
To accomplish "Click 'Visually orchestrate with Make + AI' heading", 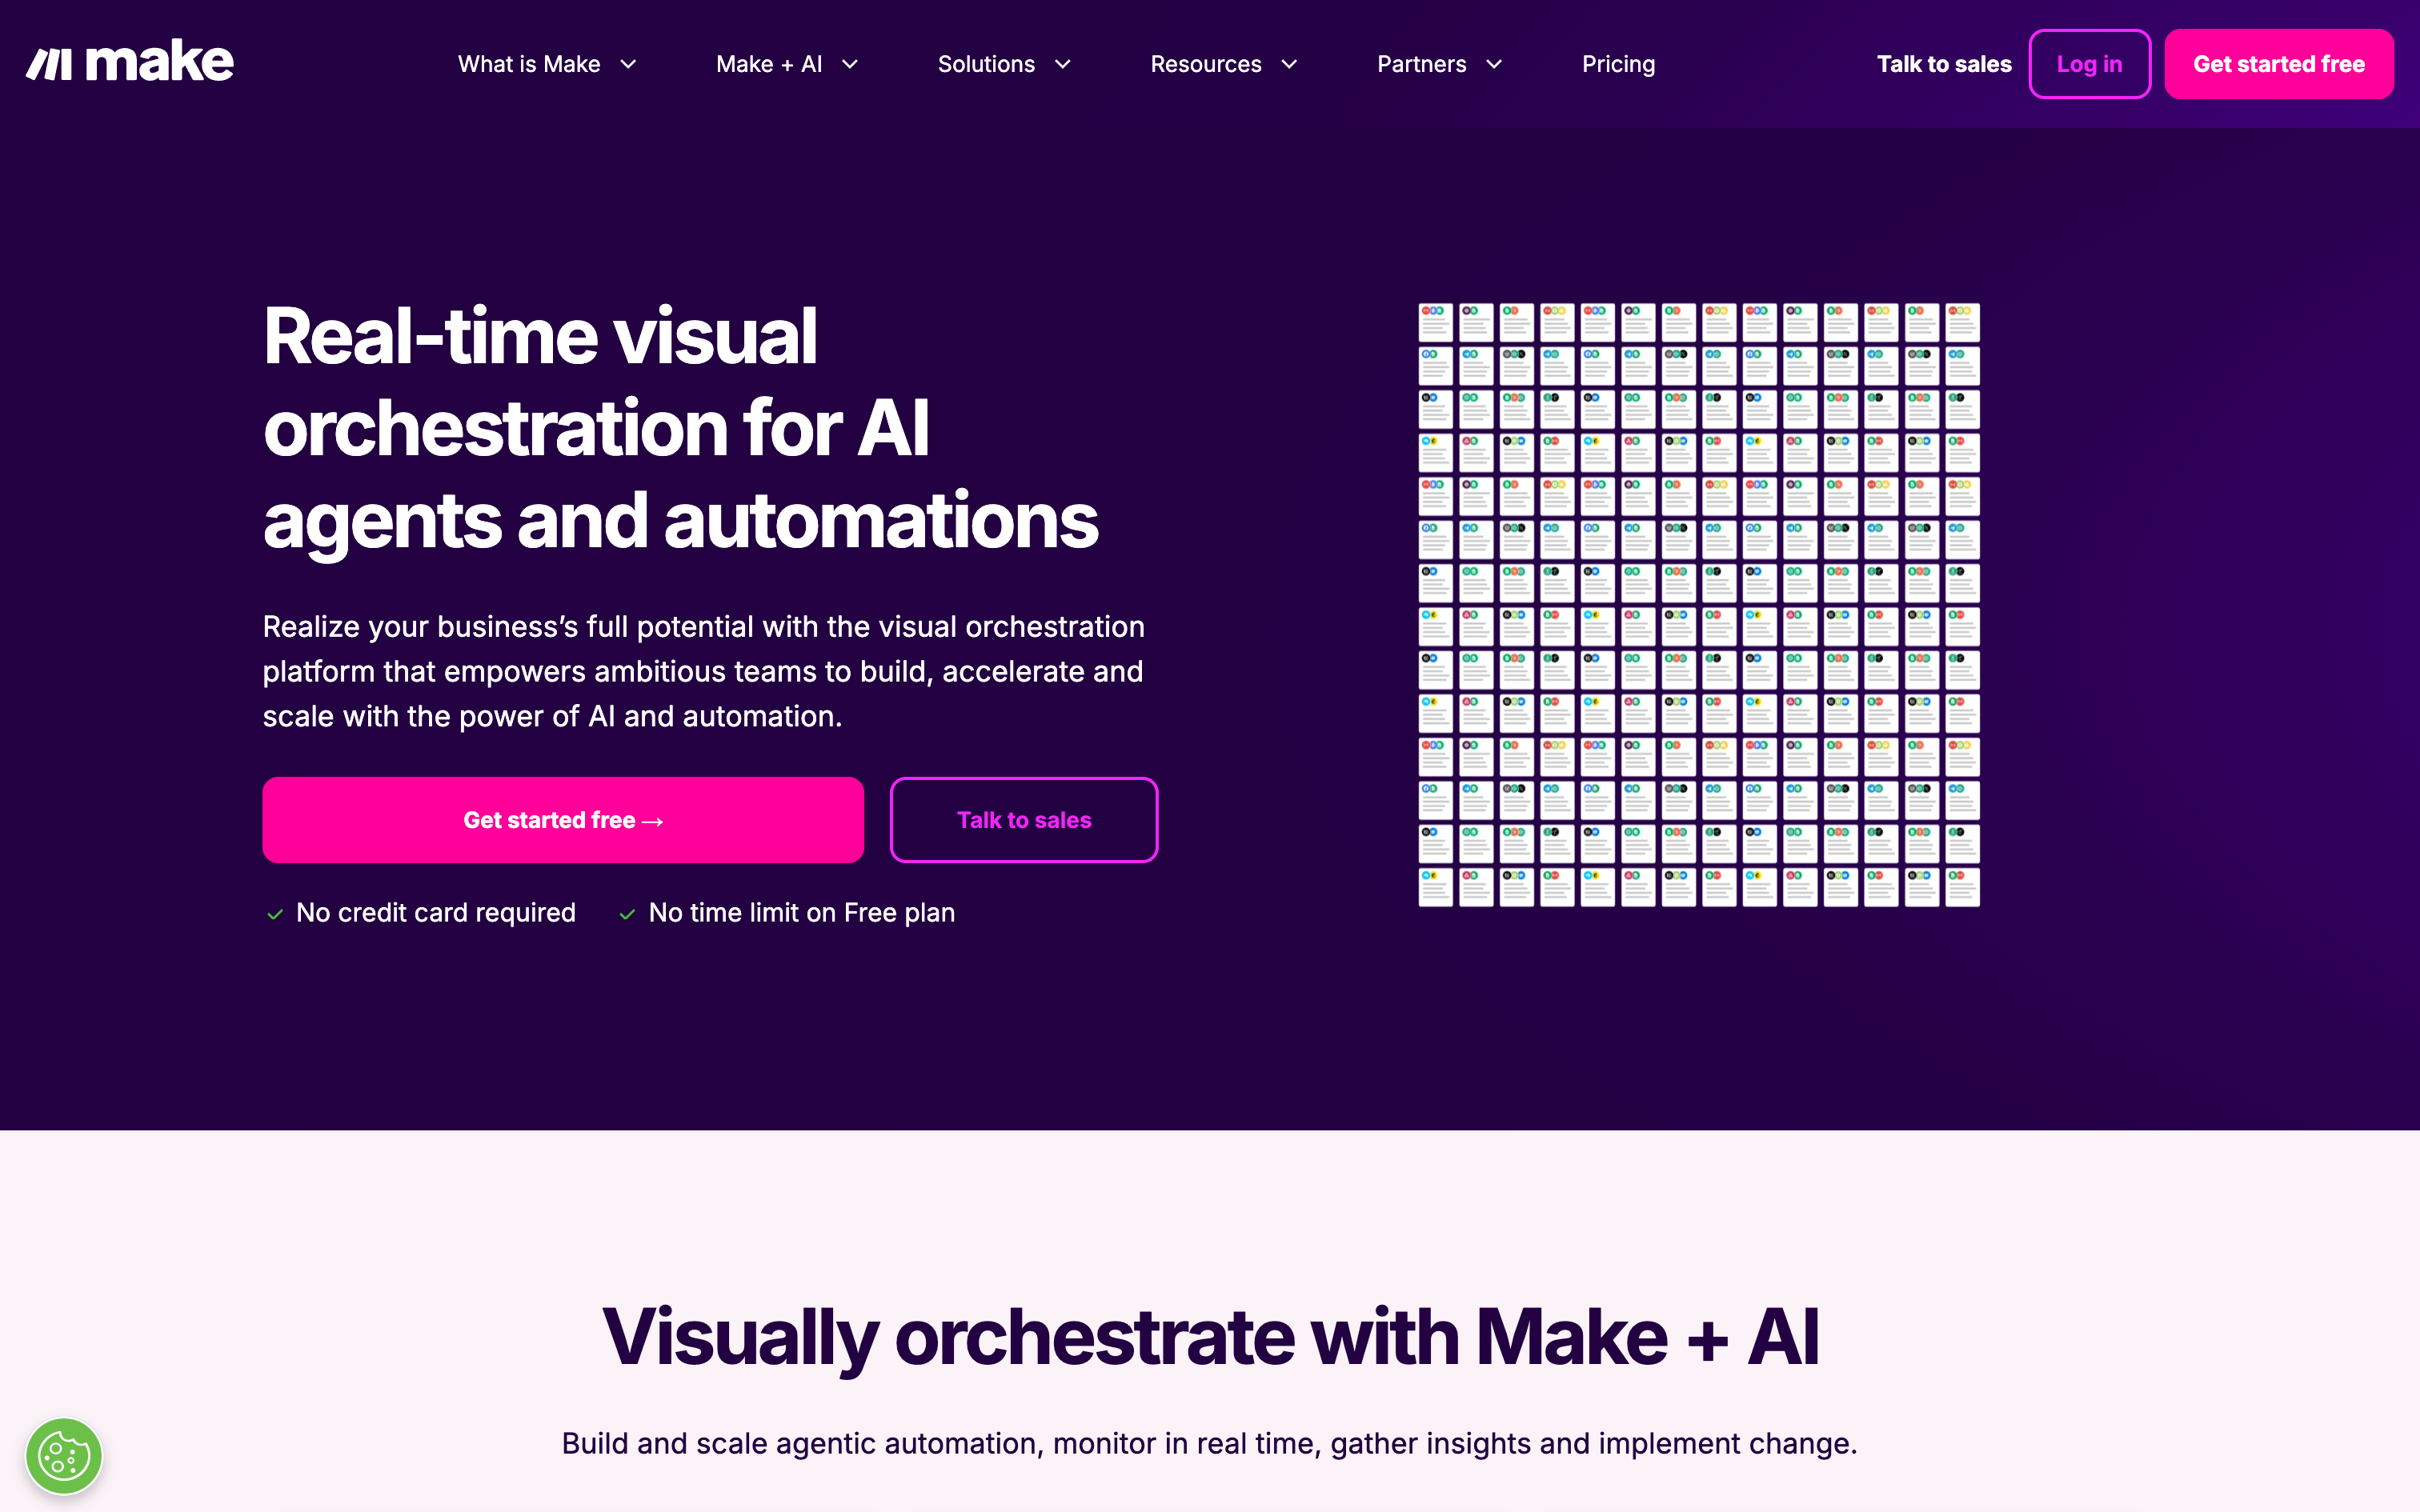I will coord(1210,1337).
